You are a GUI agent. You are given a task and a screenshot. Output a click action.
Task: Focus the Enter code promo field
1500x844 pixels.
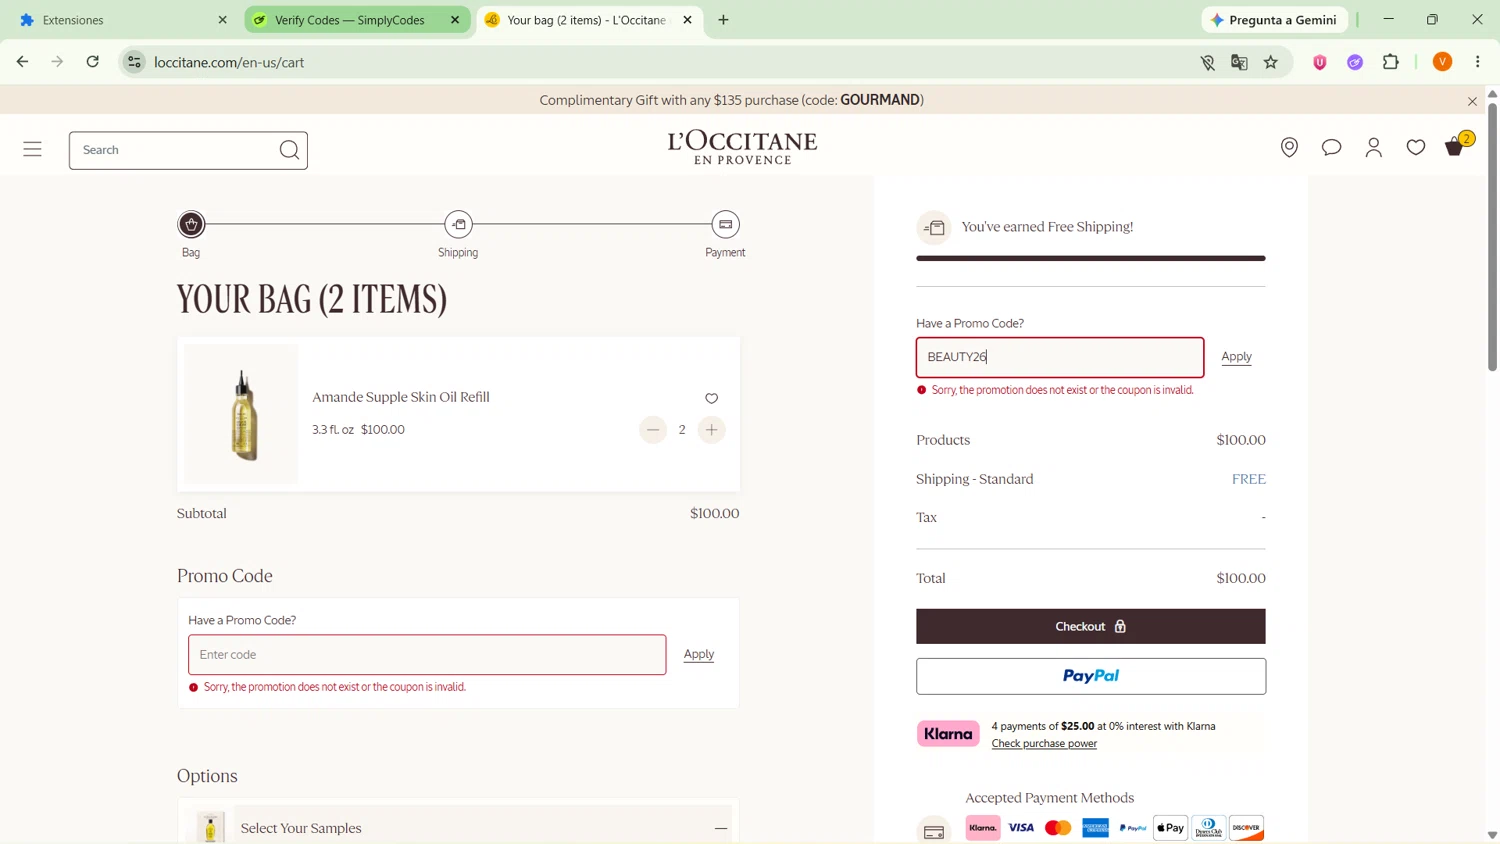point(427,654)
